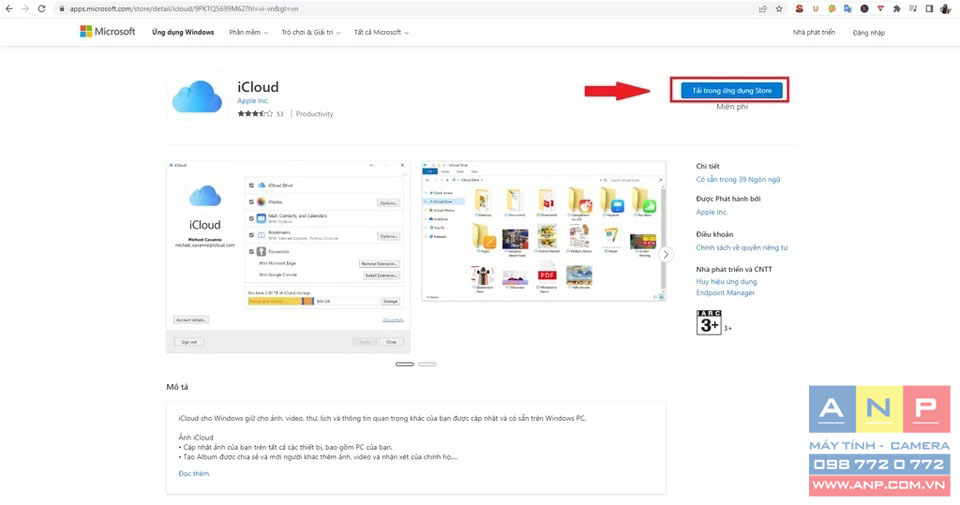The width and height of the screenshot is (960, 505).
Task: Open the Chrome profile avatar
Action: [946, 9]
